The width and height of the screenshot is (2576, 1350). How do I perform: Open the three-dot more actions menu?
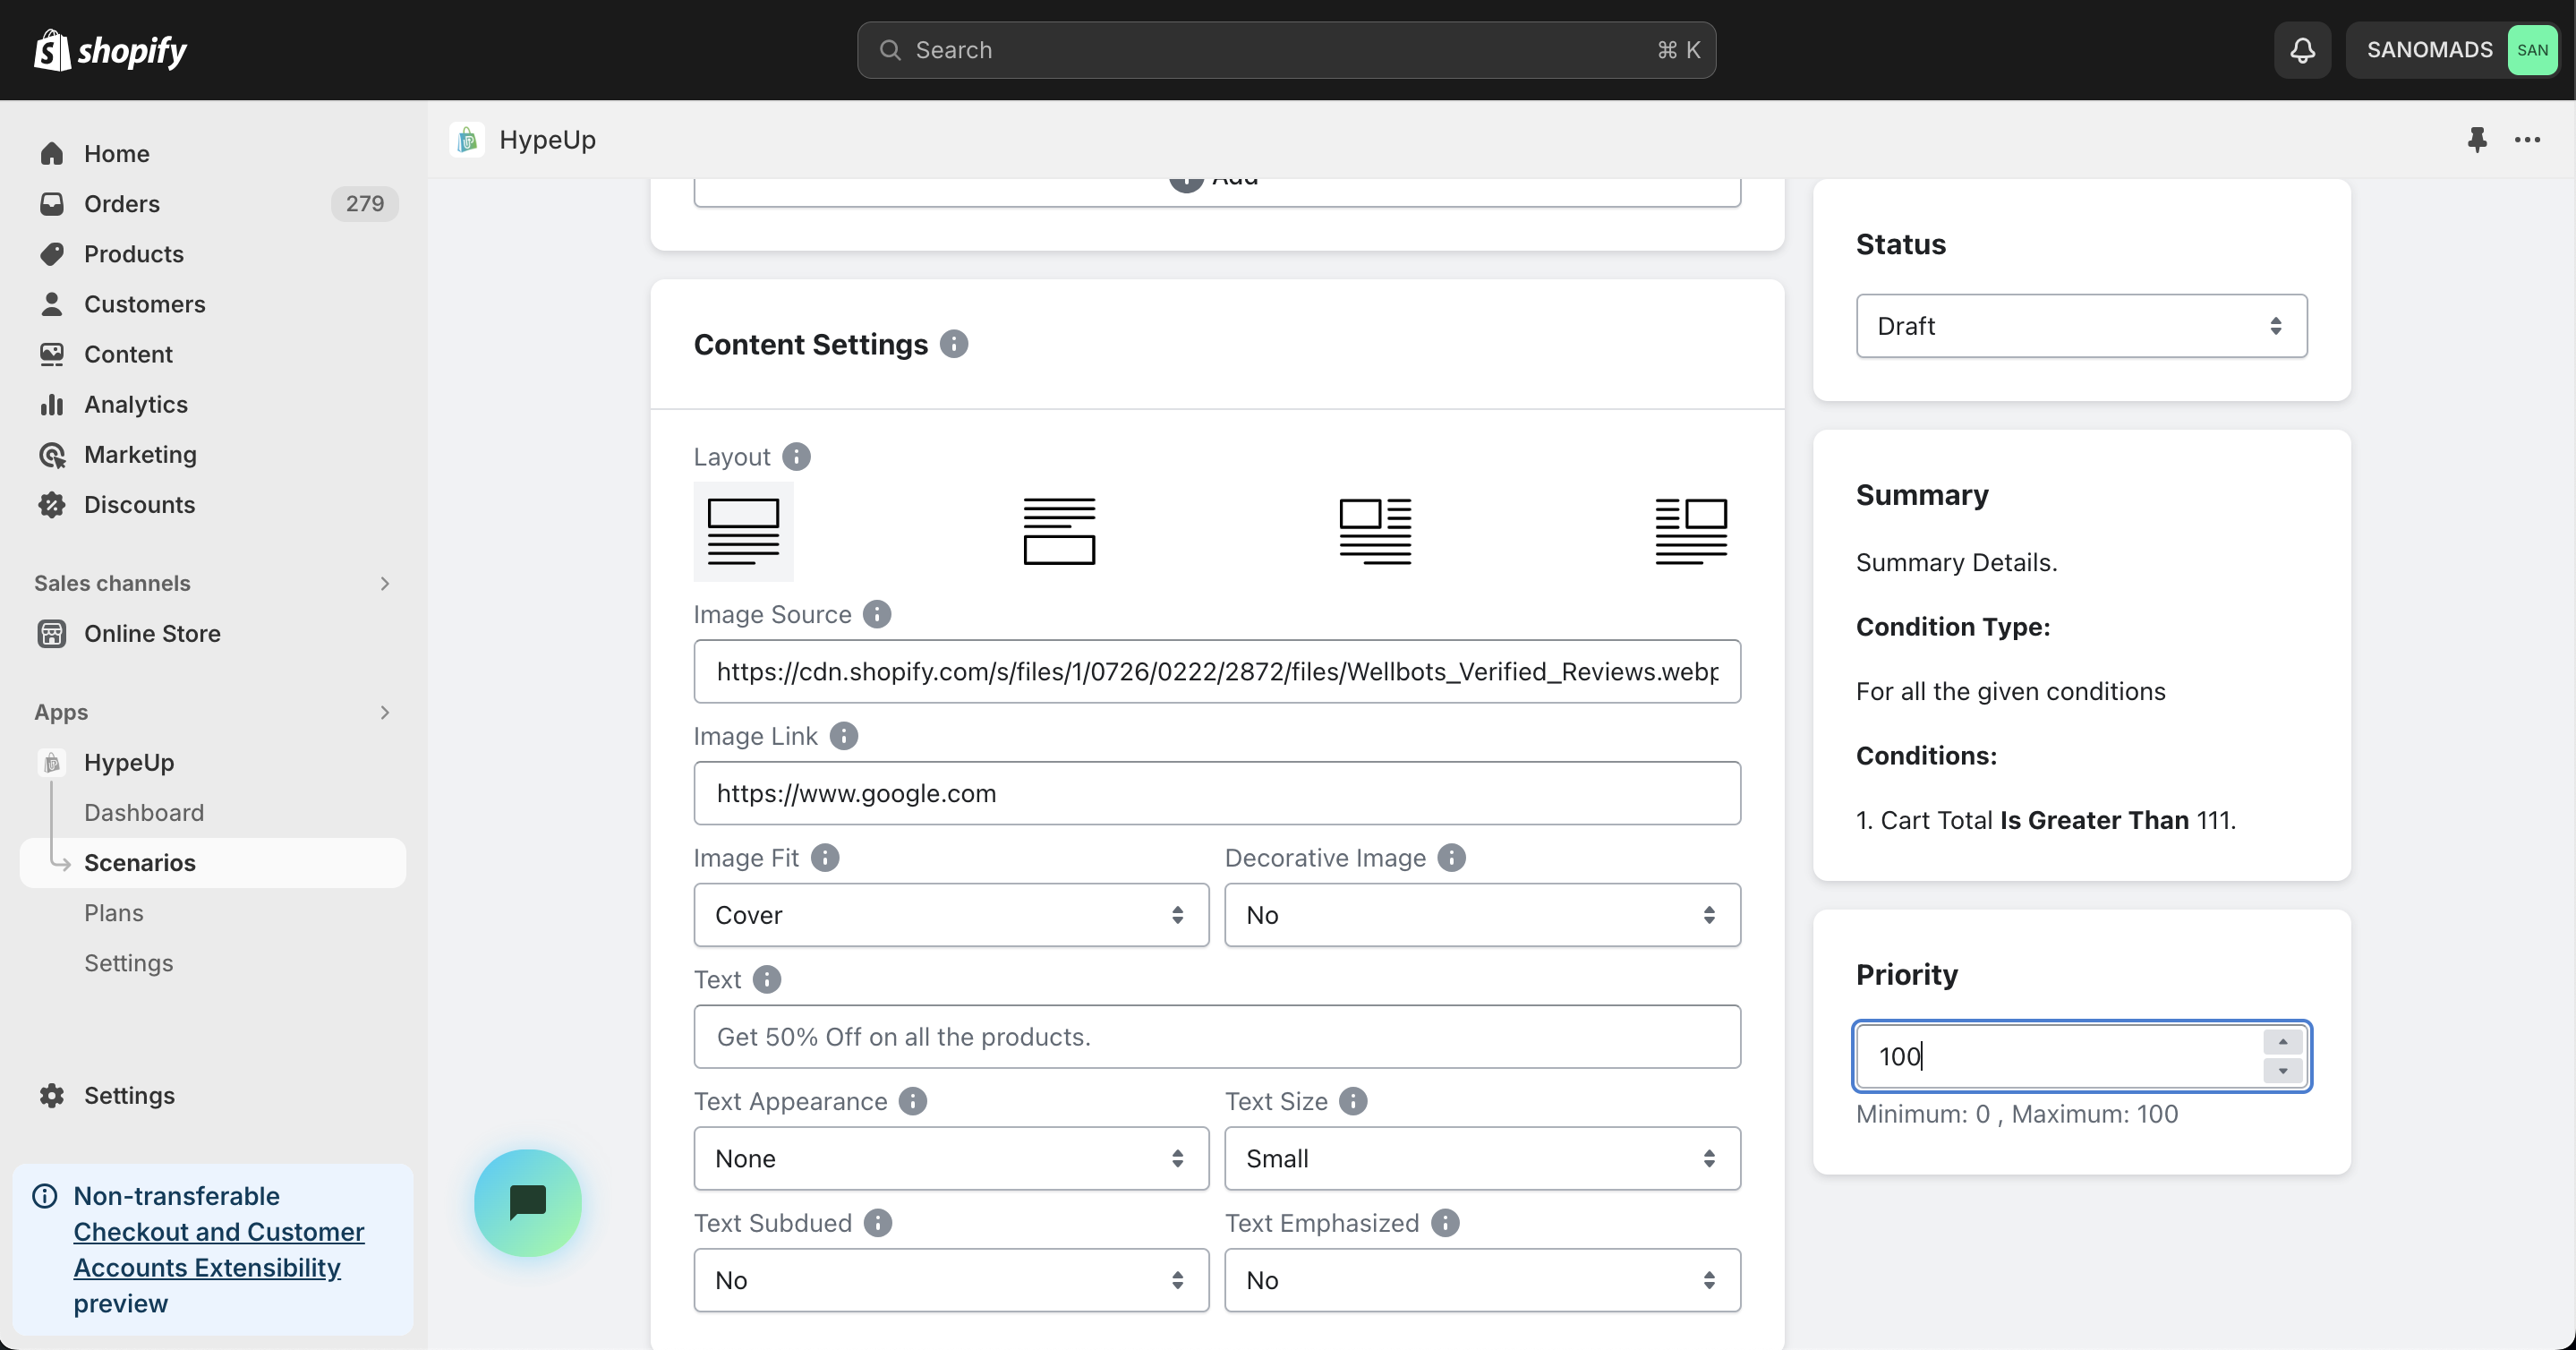pyautogui.click(x=2527, y=139)
